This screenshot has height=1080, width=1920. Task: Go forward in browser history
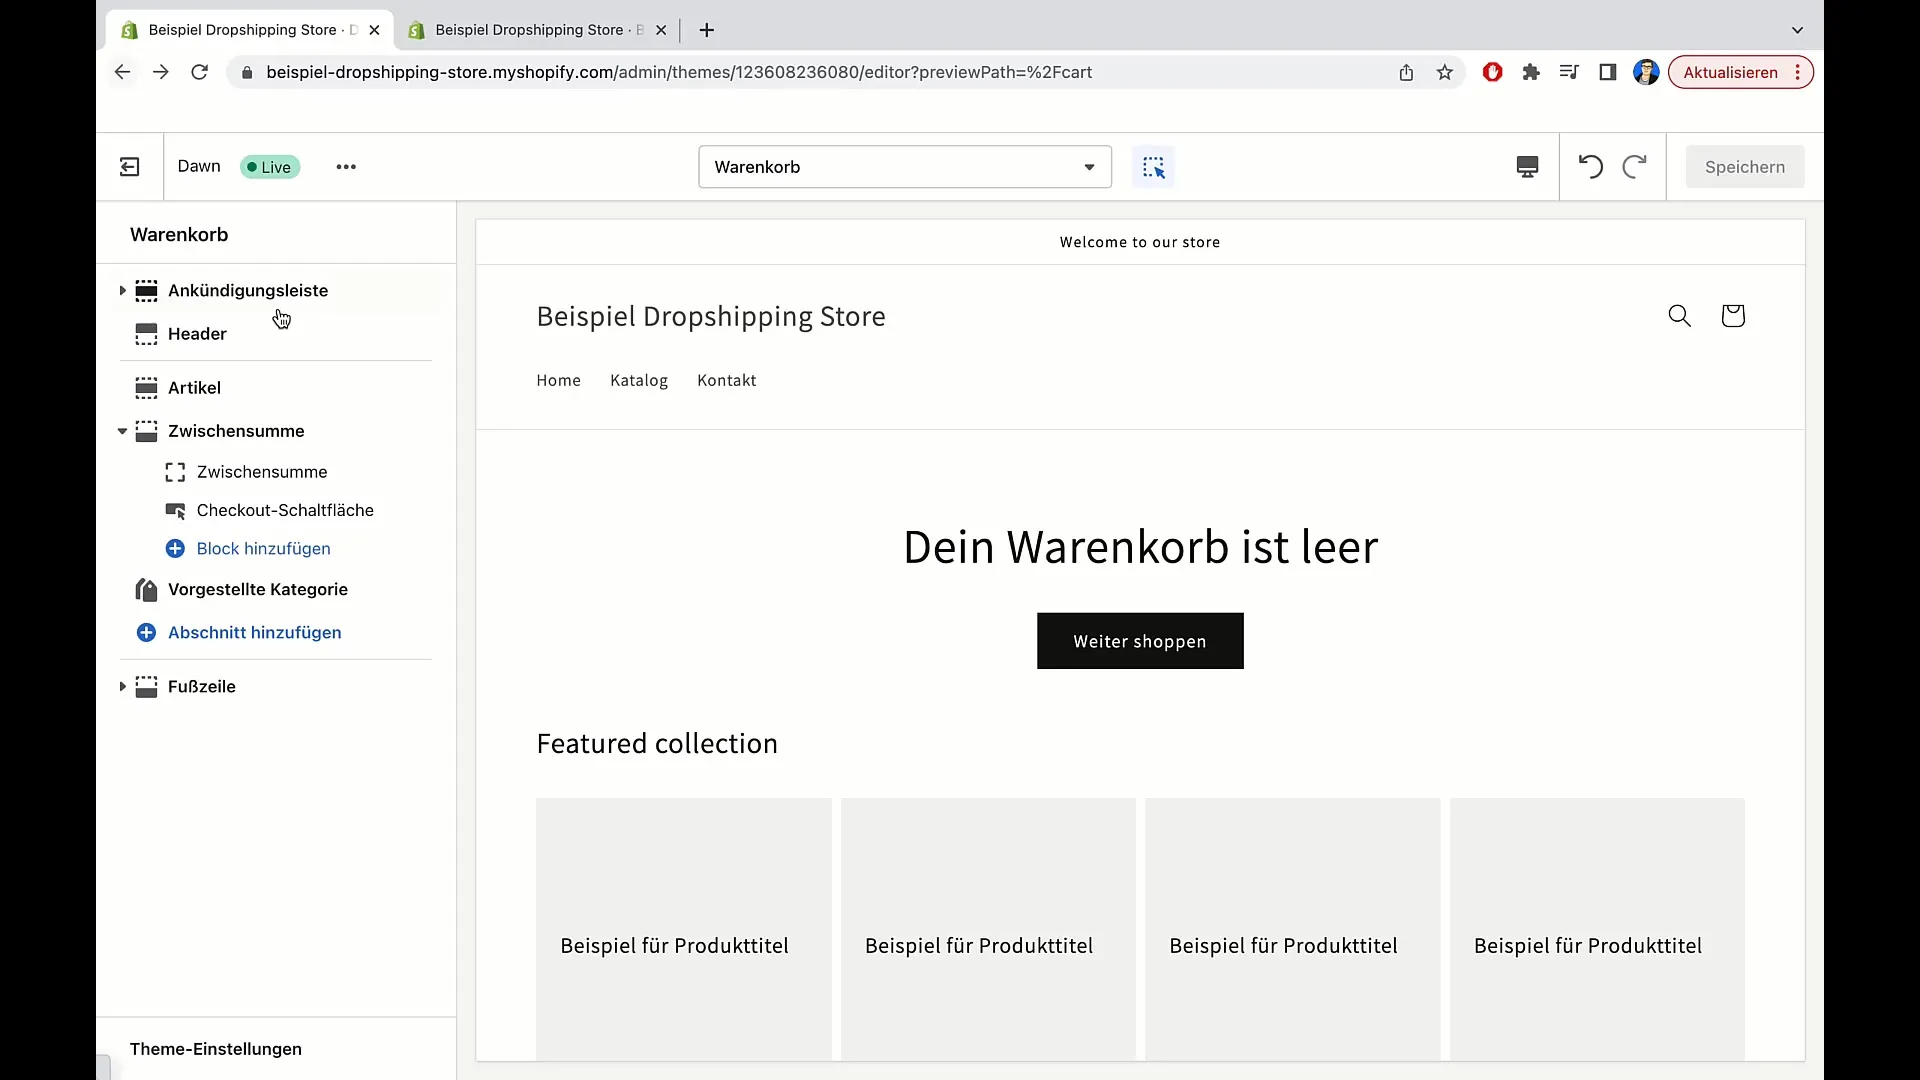point(161,72)
